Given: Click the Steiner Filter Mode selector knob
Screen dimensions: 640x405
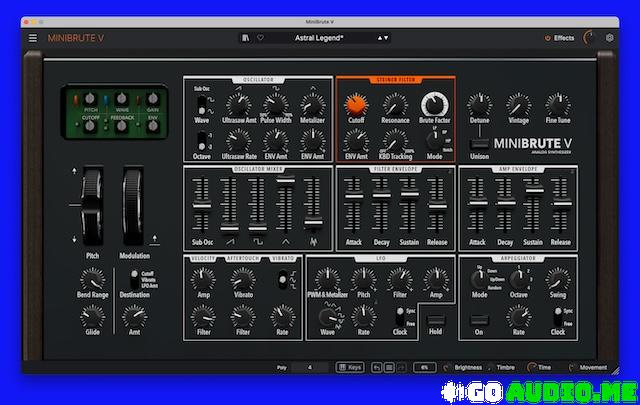Looking at the screenshot, I should click(x=433, y=141).
